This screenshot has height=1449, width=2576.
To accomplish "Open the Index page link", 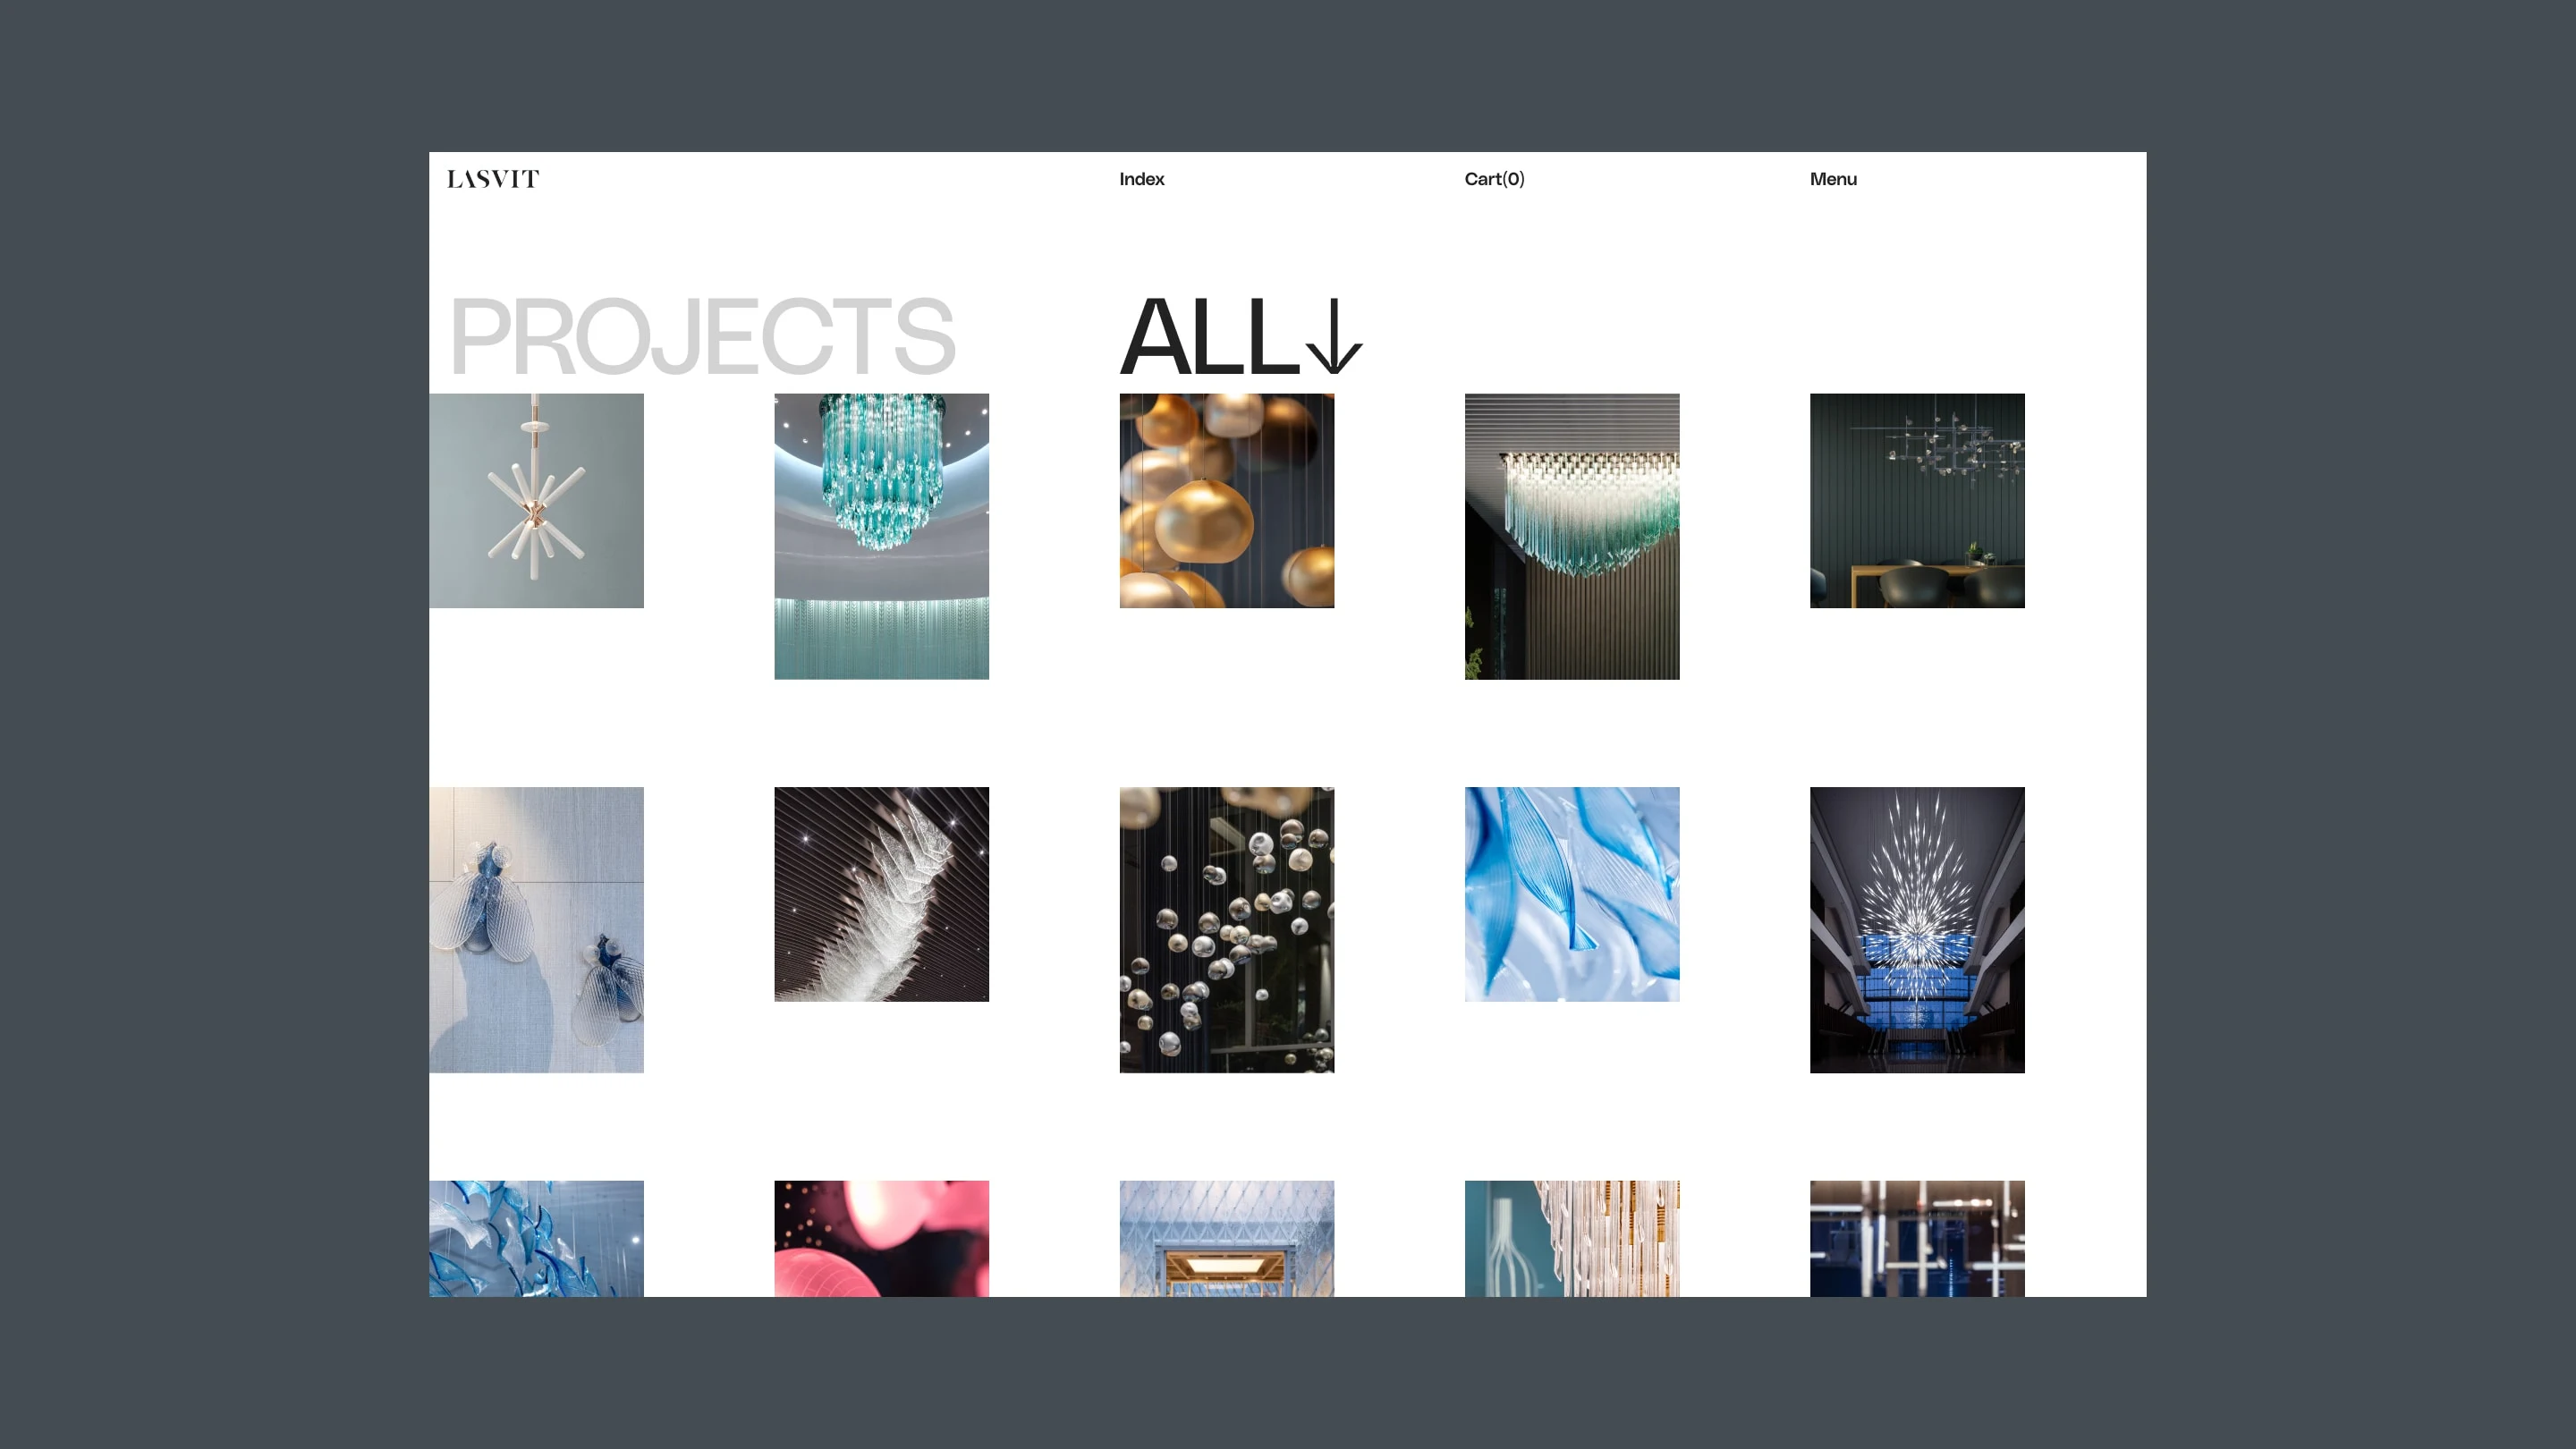I will (x=1141, y=179).
